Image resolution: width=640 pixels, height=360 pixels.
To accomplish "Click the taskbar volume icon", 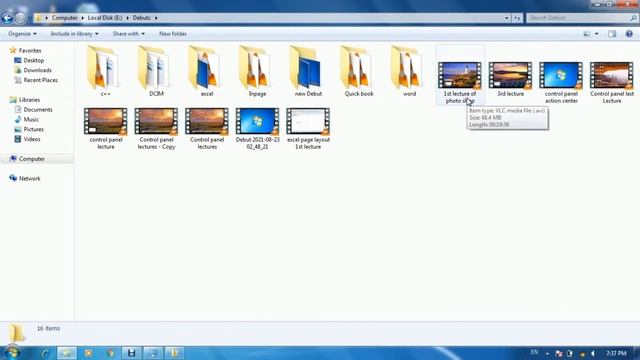I will pyautogui.click(x=593, y=353).
